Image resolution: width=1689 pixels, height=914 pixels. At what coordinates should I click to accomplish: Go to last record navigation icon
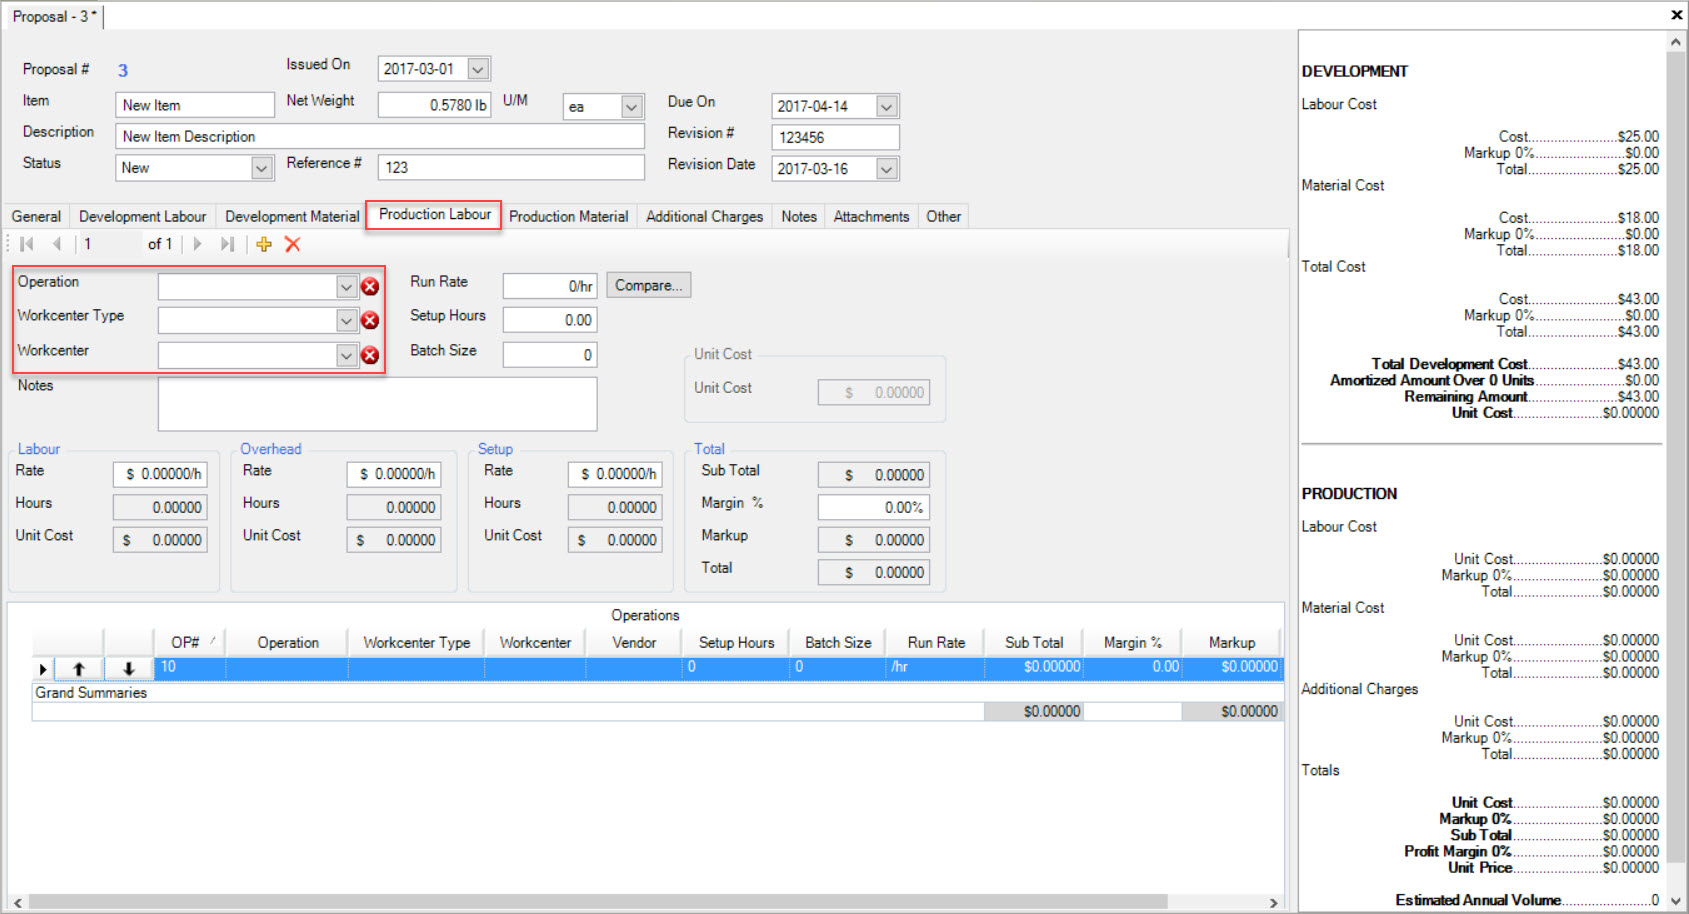pyautogui.click(x=227, y=244)
